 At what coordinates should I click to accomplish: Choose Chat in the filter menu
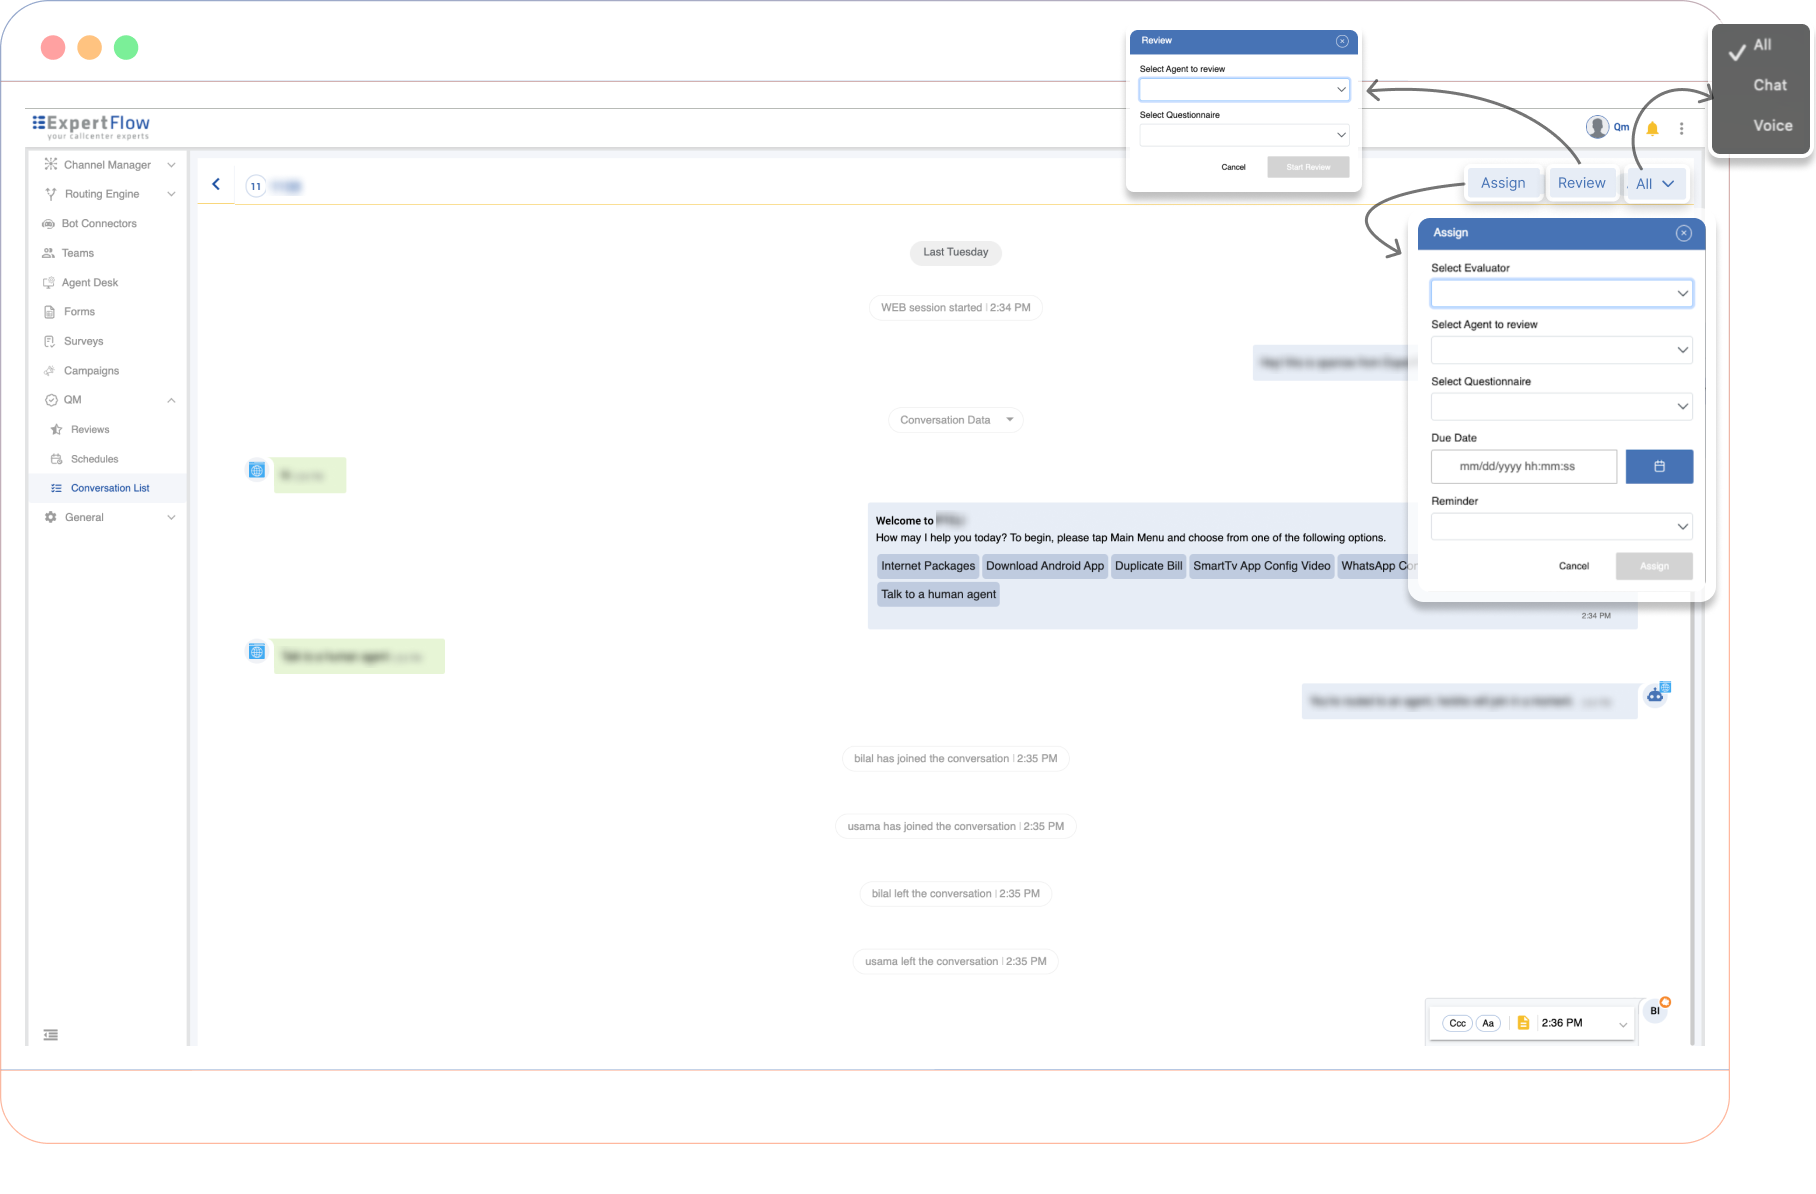point(1769,86)
